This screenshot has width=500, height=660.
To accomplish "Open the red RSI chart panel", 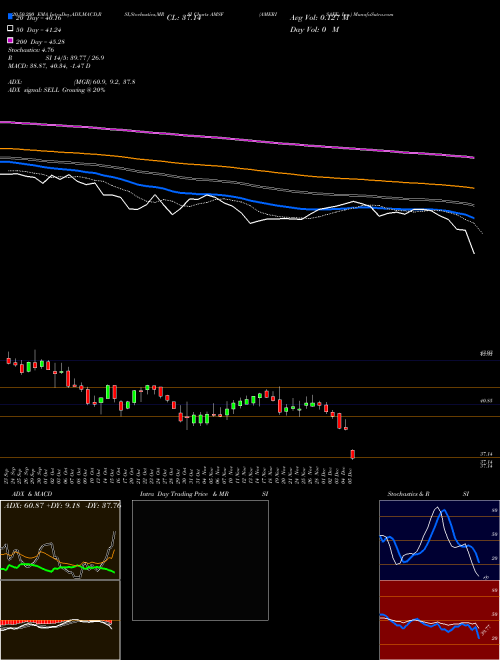I will tap(439, 620).
